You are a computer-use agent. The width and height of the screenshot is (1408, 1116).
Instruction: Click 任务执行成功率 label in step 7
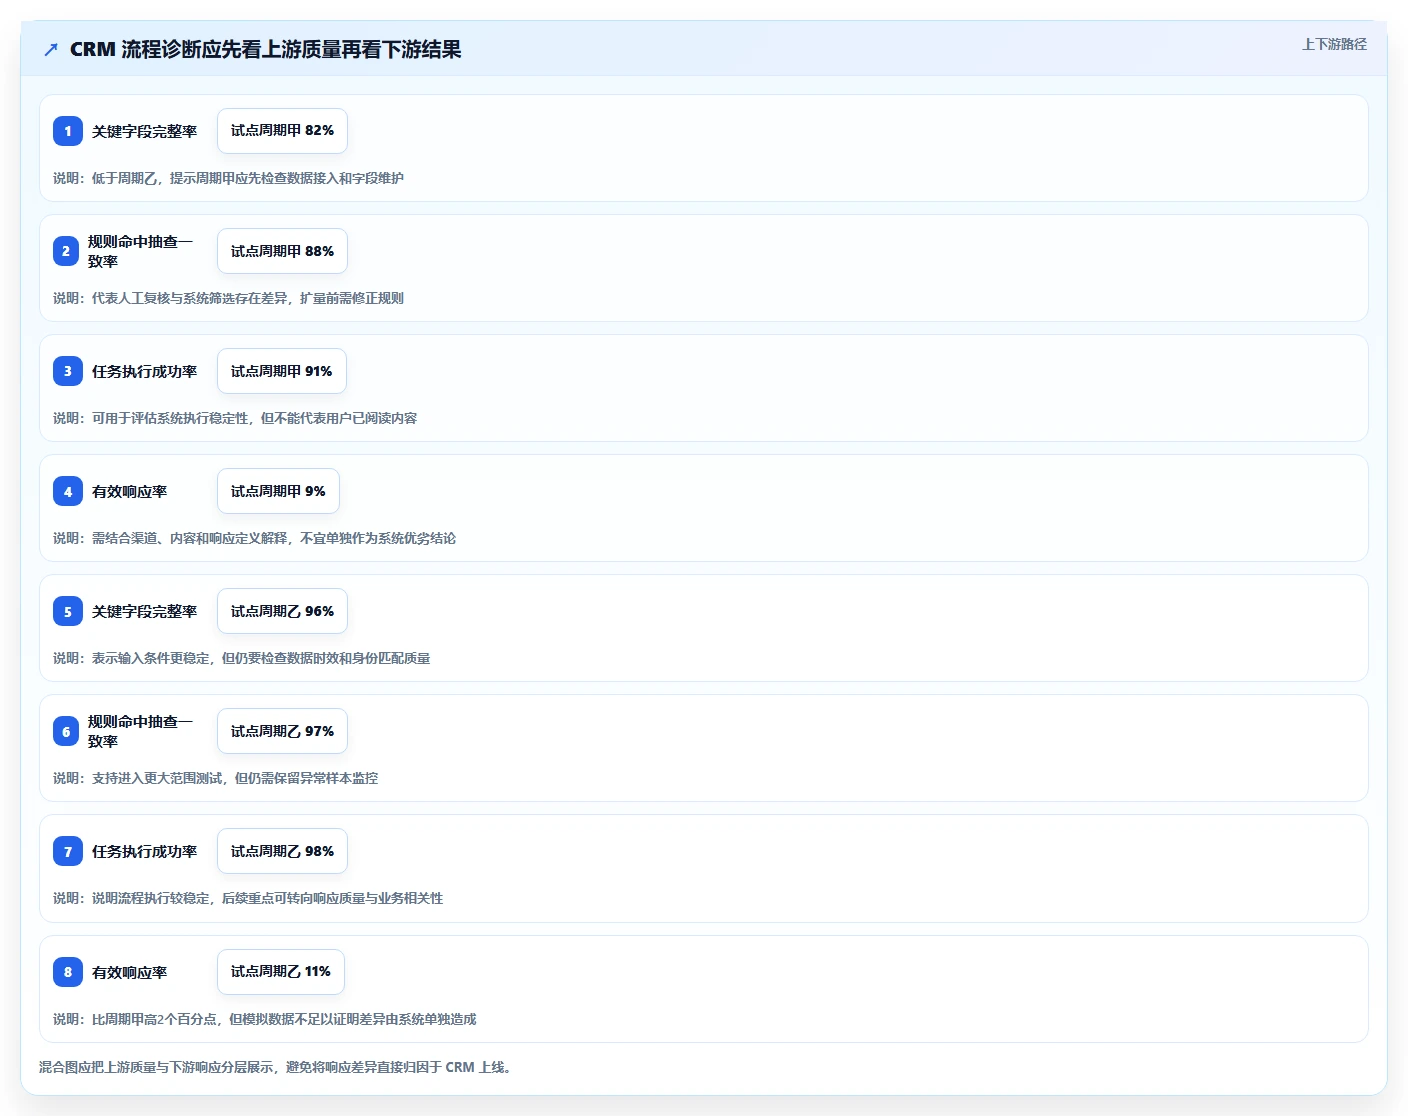tap(144, 851)
